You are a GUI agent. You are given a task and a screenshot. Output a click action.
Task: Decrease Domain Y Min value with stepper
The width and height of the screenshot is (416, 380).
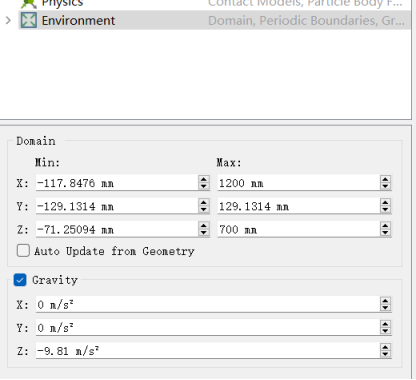204,210
